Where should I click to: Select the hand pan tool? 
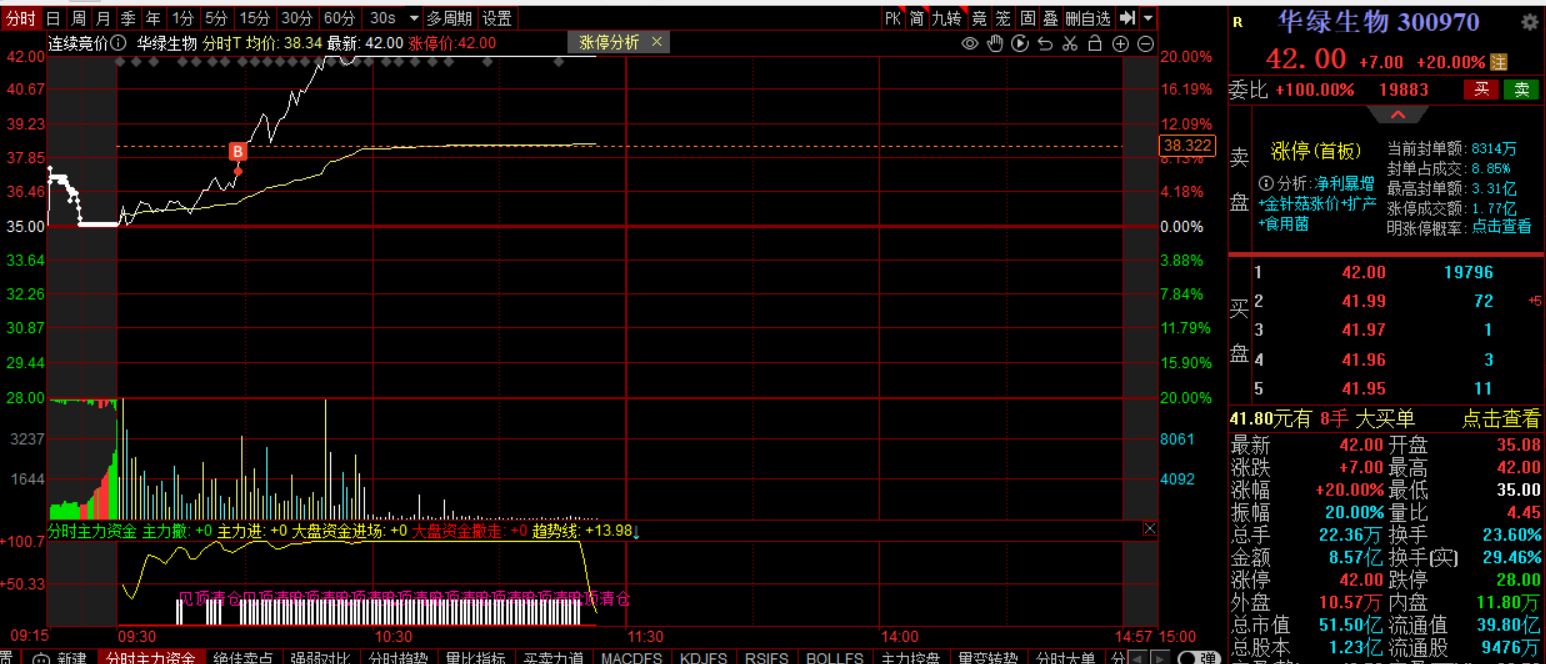(x=994, y=43)
